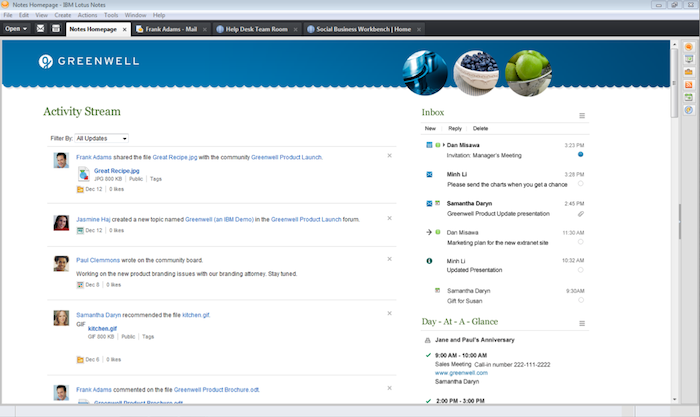Open the RSS Feeds sidebar icon

coord(689,84)
